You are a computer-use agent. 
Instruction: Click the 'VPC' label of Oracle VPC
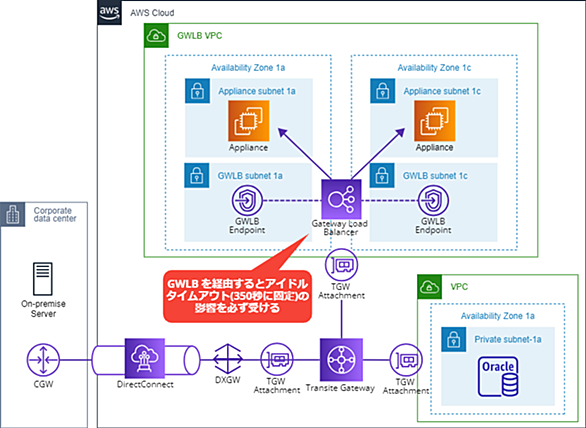click(x=459, y=287)
